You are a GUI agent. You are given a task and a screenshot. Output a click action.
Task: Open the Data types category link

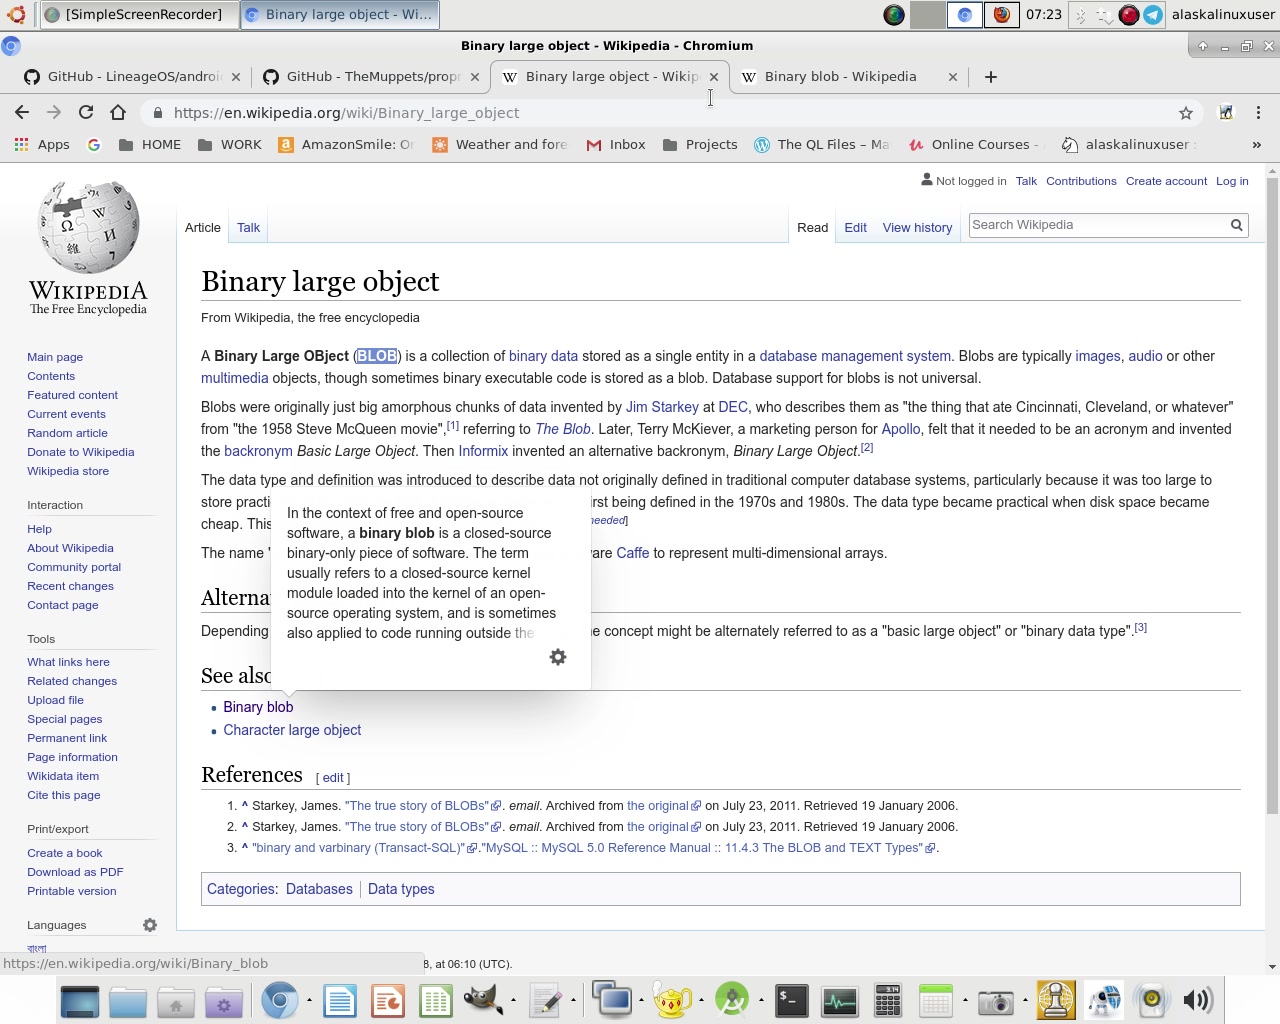point(401,889)
